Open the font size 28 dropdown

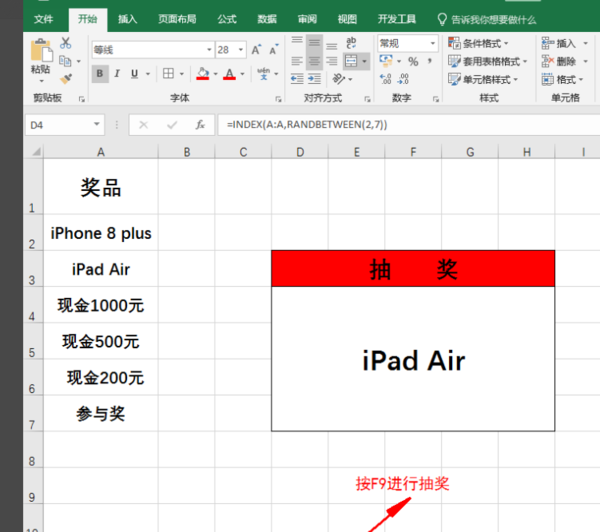[241, 50]
